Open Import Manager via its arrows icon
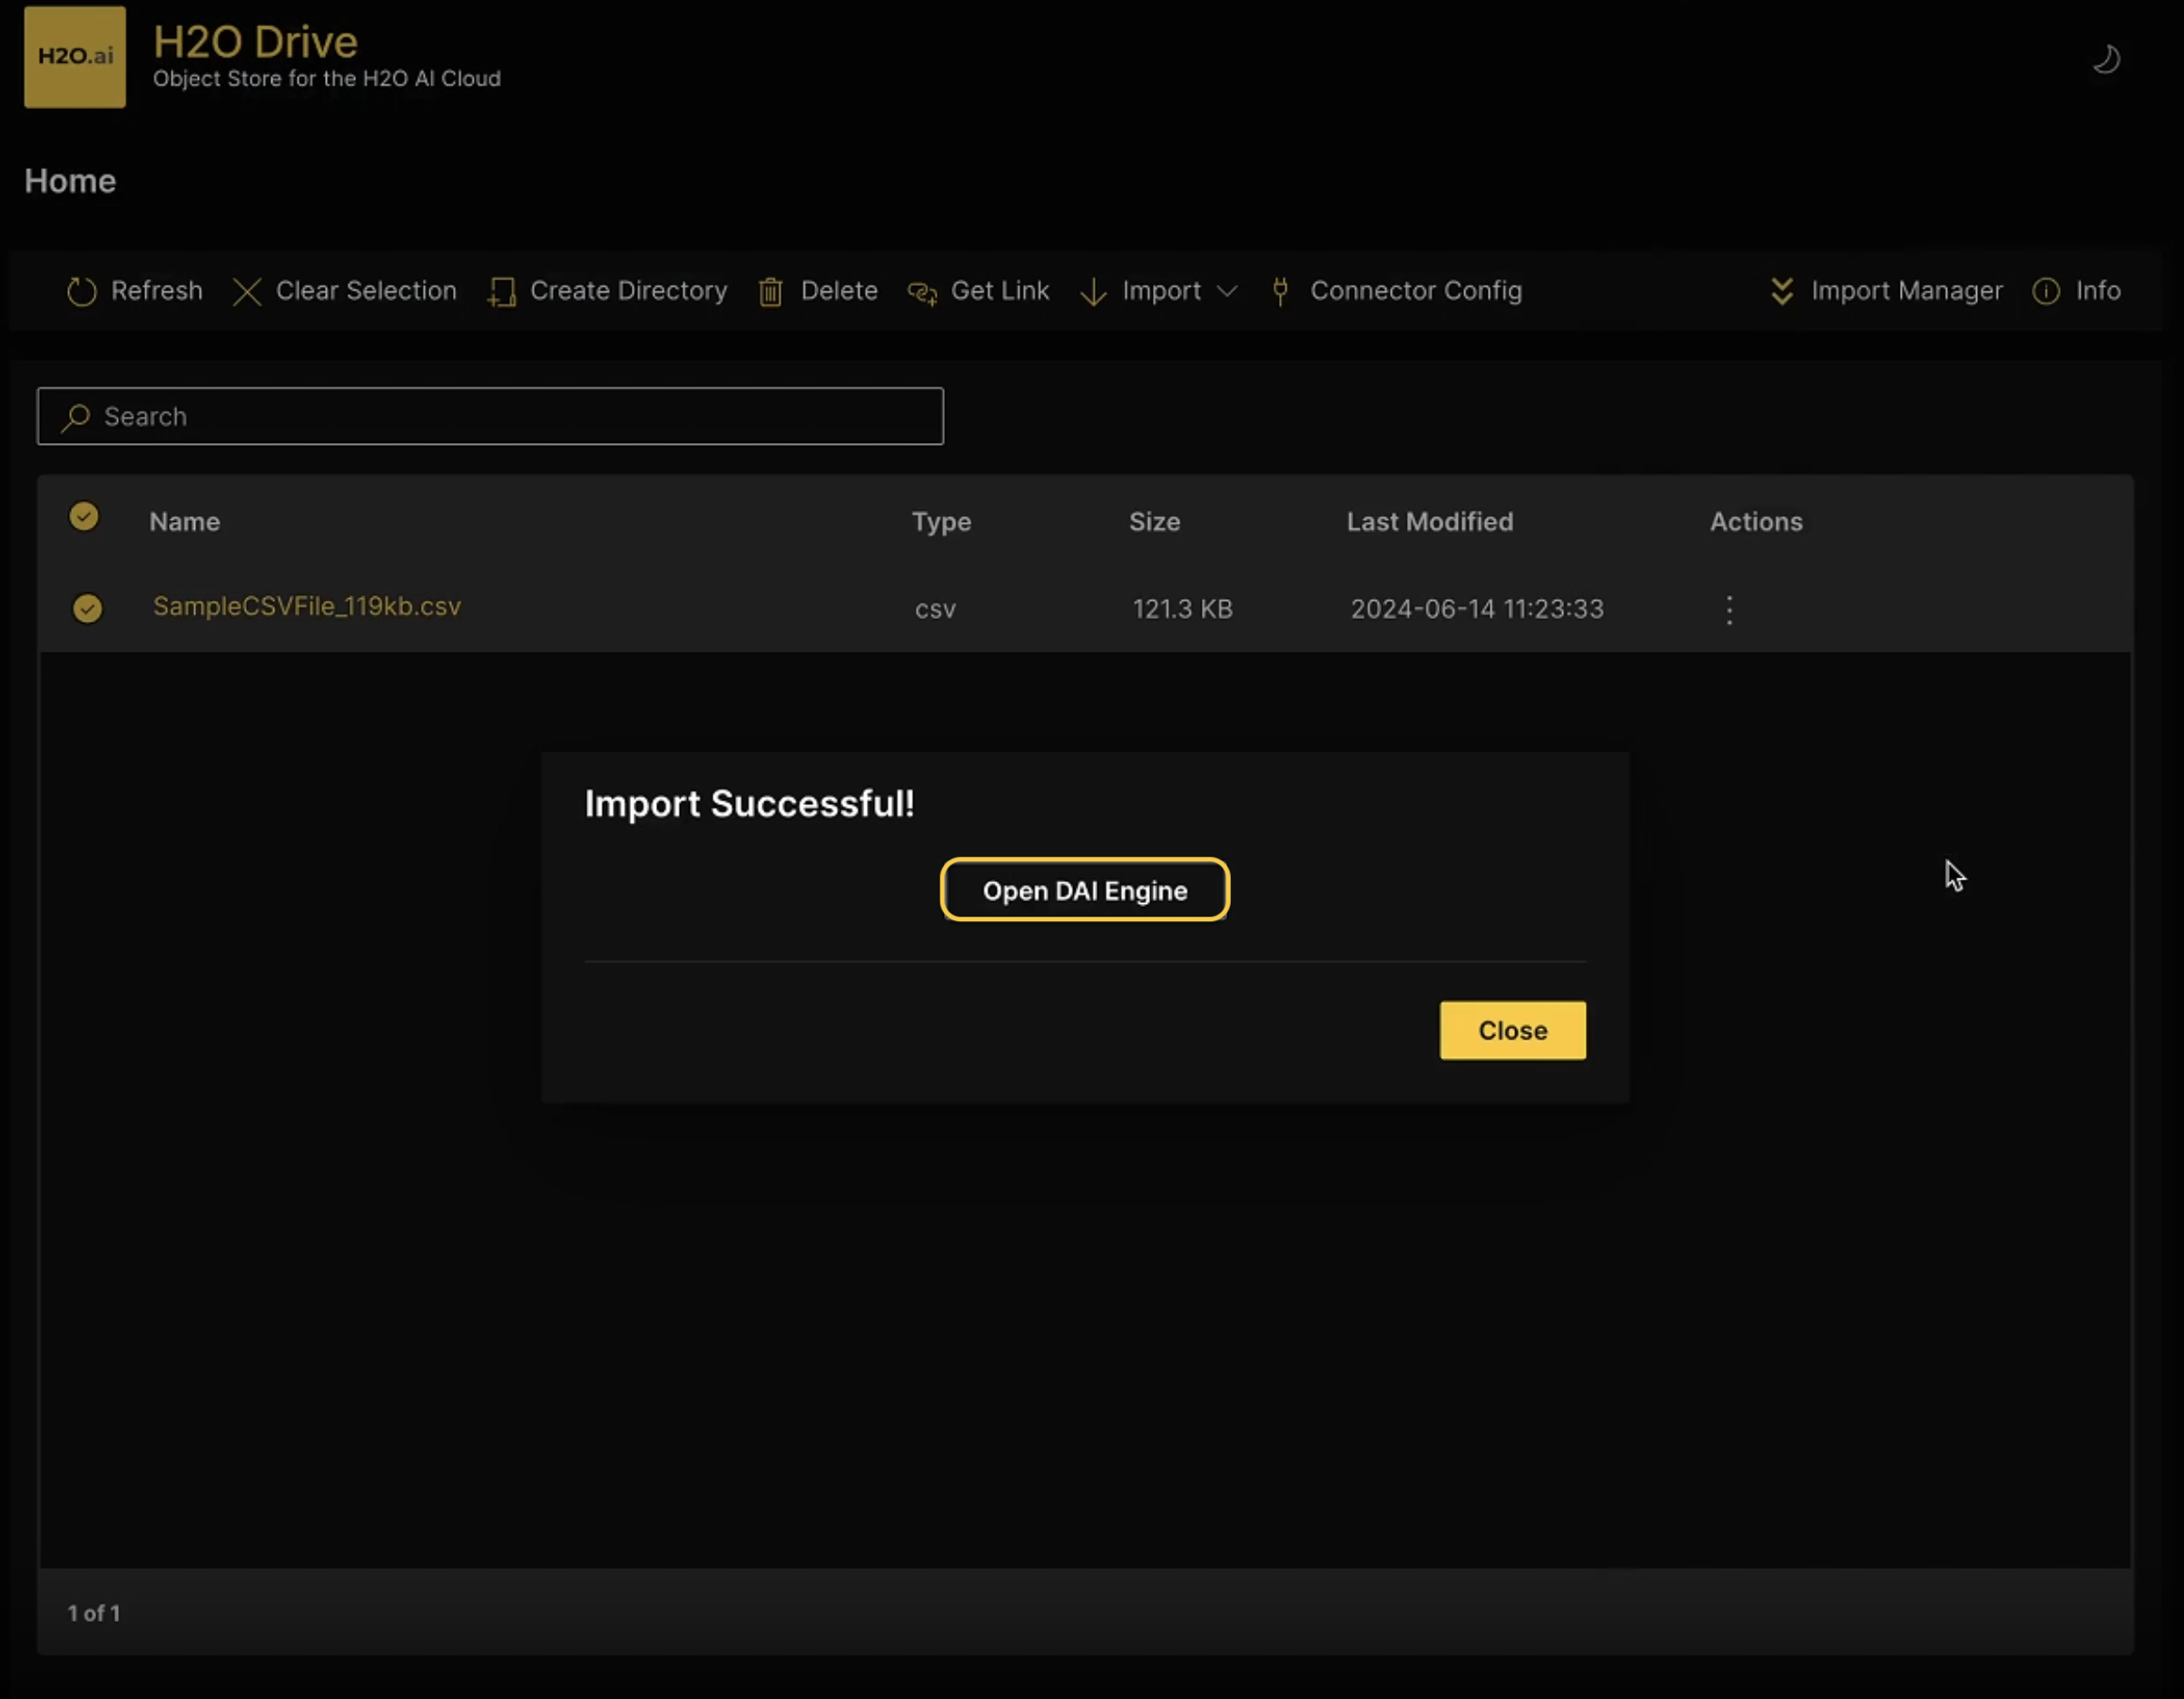The width and height of the screenshot is (2184, 1699). click(x=1781, y=291)
